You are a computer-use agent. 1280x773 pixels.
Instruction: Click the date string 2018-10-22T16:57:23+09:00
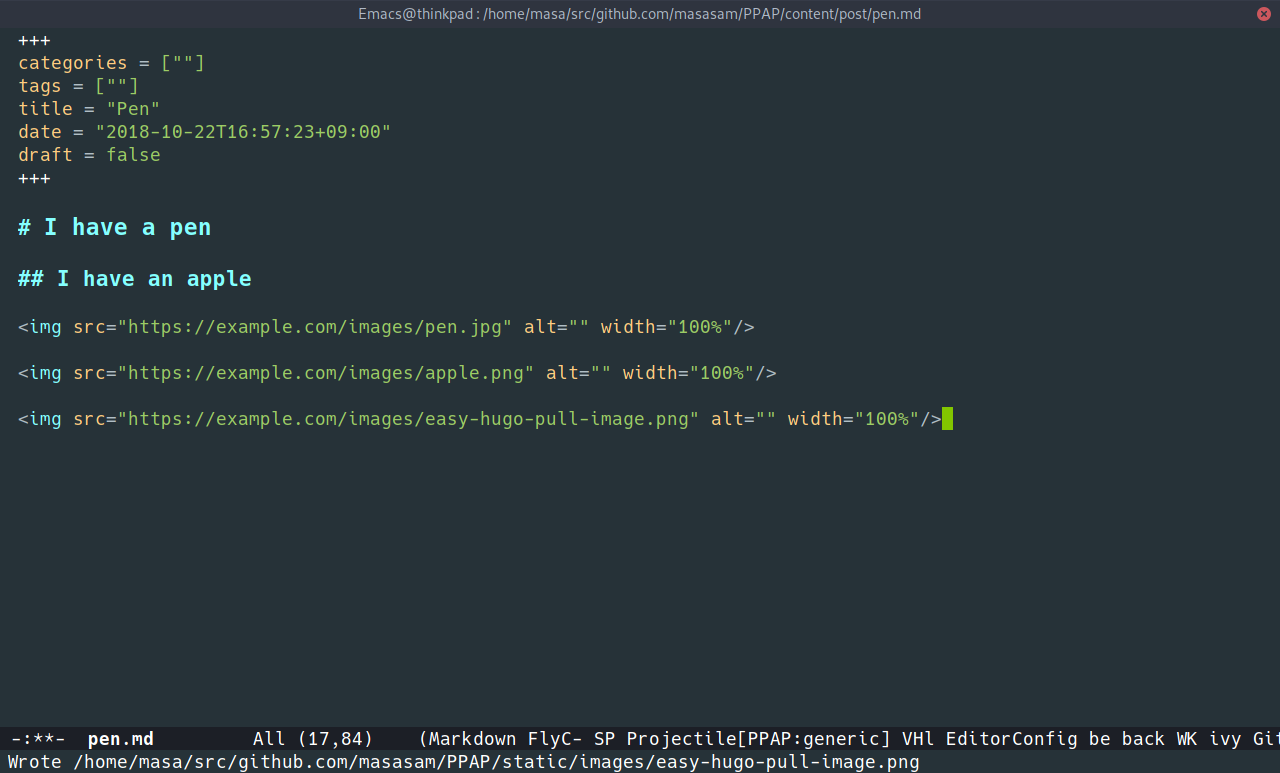pyautogui.click(x=243, y=132)
